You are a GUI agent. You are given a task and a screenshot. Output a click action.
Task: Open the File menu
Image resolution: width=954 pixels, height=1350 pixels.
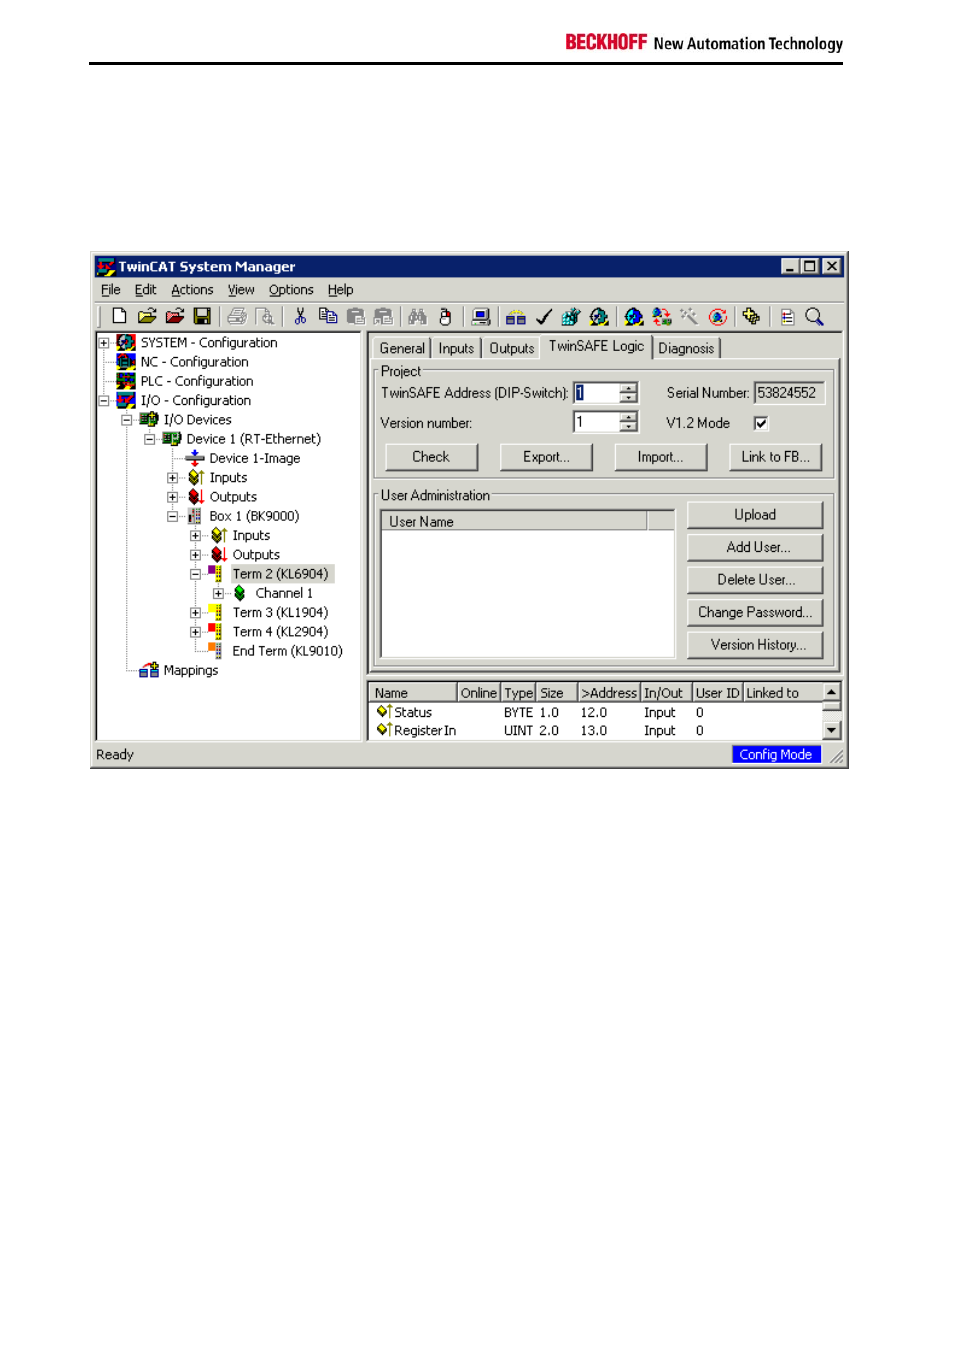[111, 290]
